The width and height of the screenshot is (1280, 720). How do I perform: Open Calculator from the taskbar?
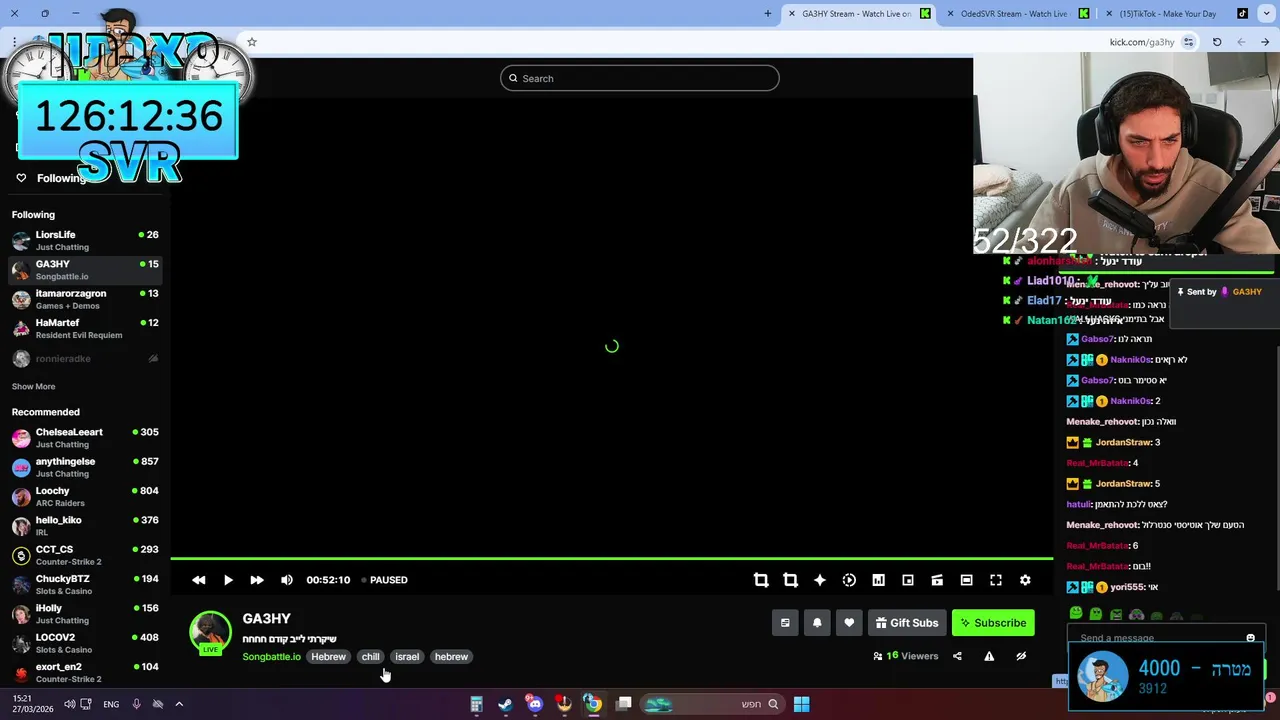[x=476, y=704]
